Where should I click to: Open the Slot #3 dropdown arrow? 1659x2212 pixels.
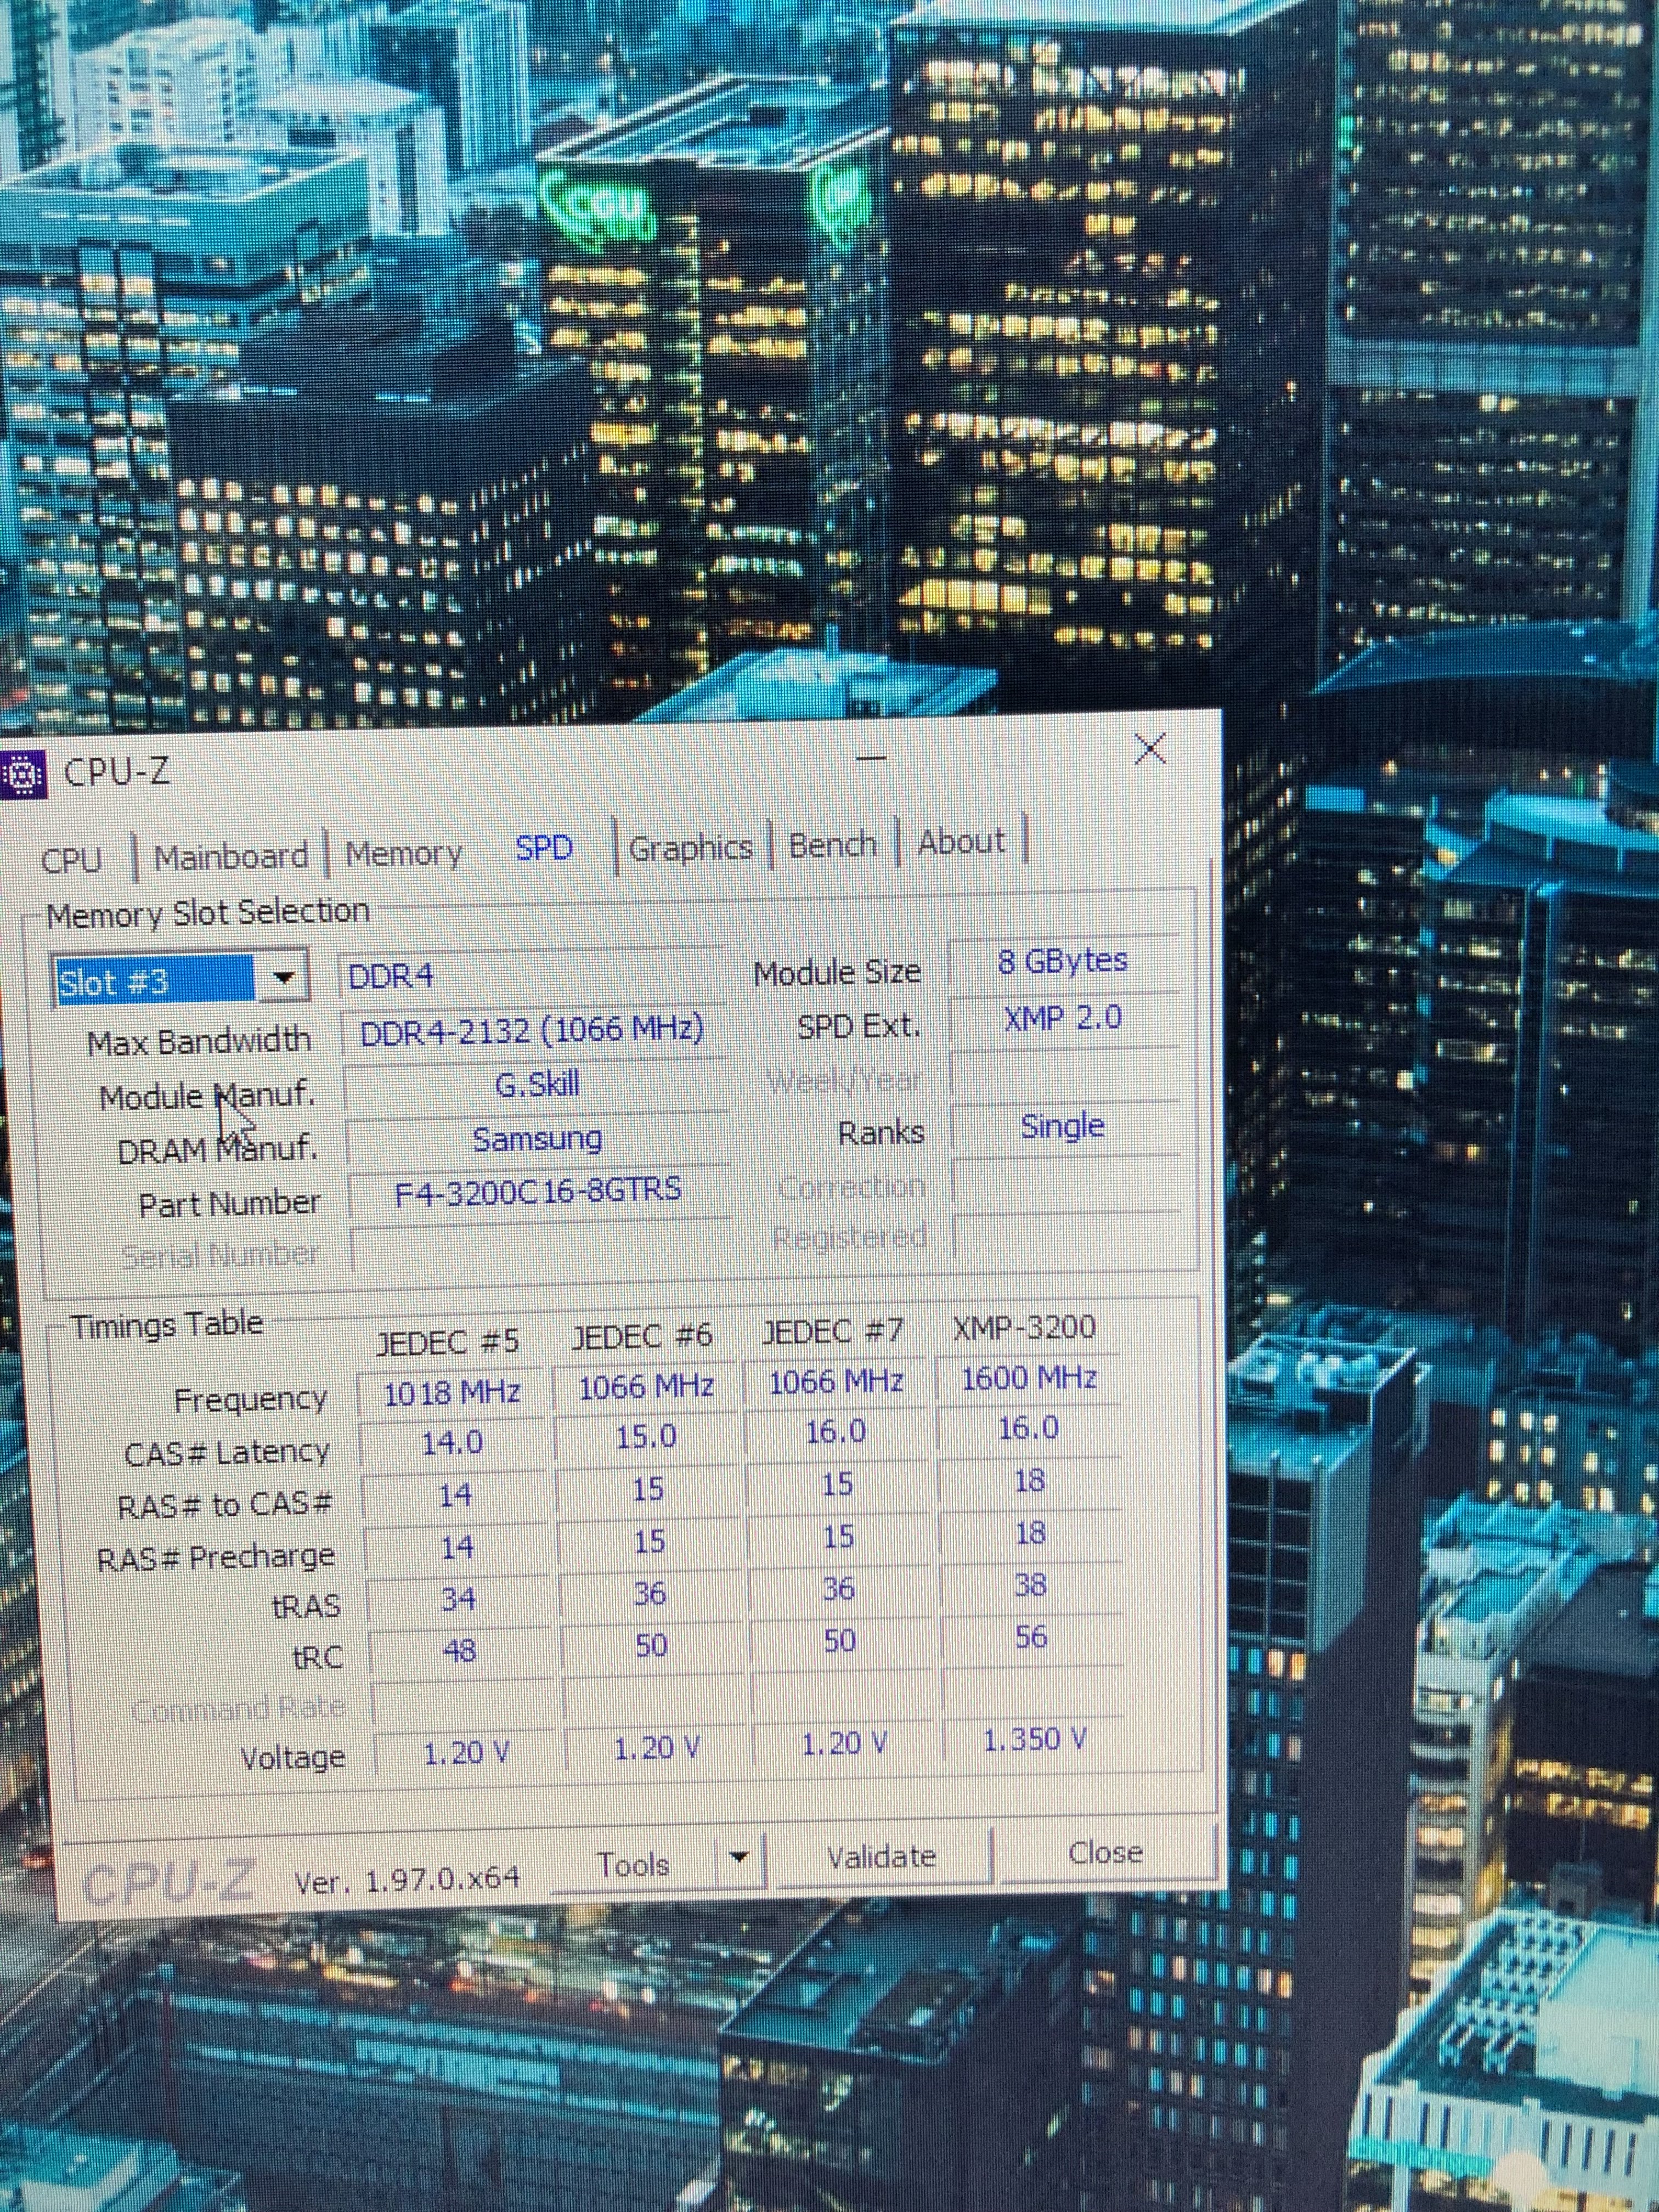point(284,977)
